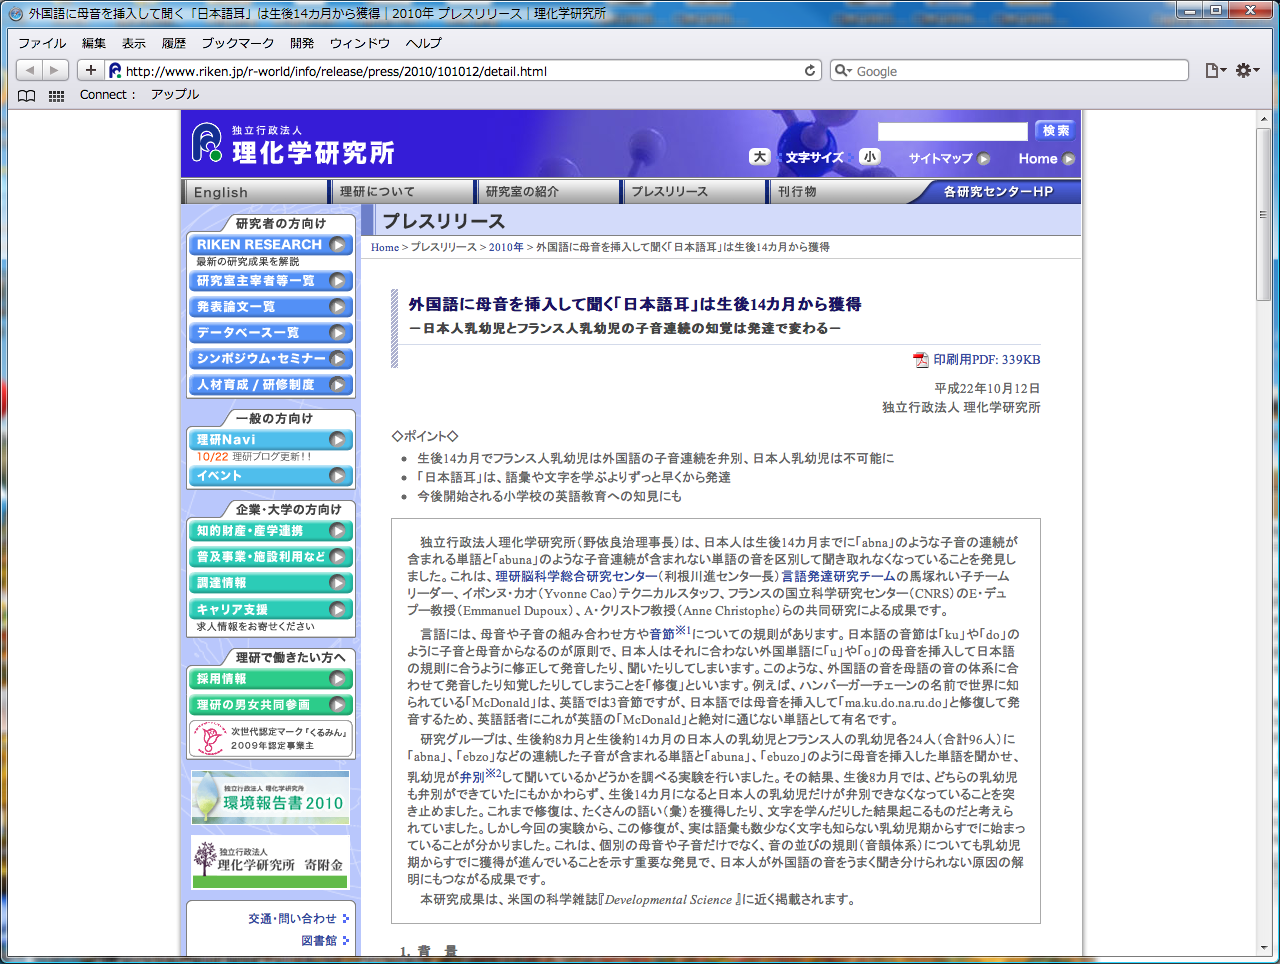The width and height of the screenshot is (1280, 964).
Task: Click the page vertical scrollbar down arrow
Action: [1264, 948]
